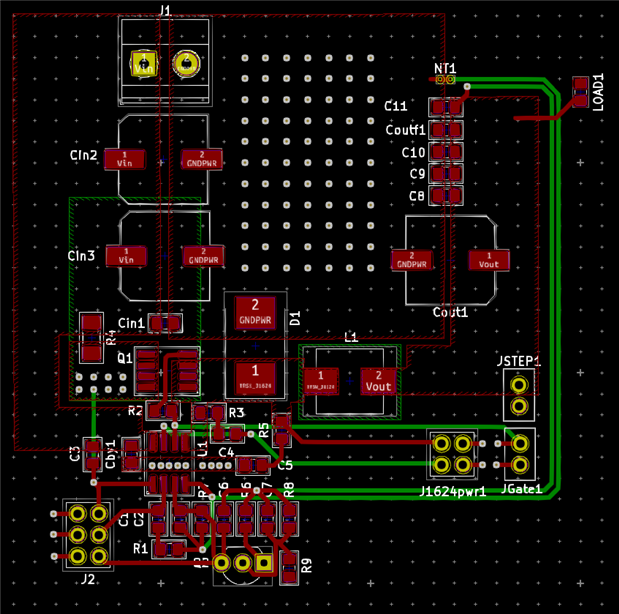Image resolution: width=619 pixels, height=614 pixels.
Task: Click the 'Q1' reference label
Action: 125,359
